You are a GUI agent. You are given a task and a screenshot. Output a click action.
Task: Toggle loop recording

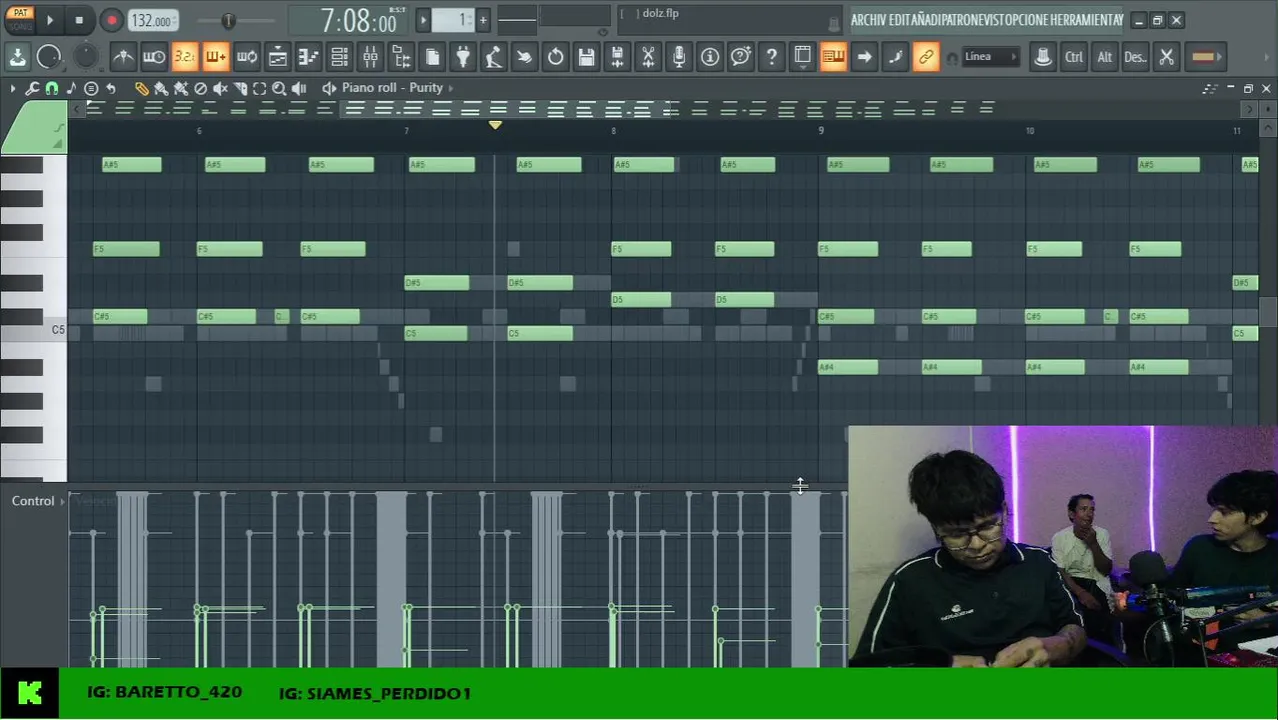coord(247,57)
